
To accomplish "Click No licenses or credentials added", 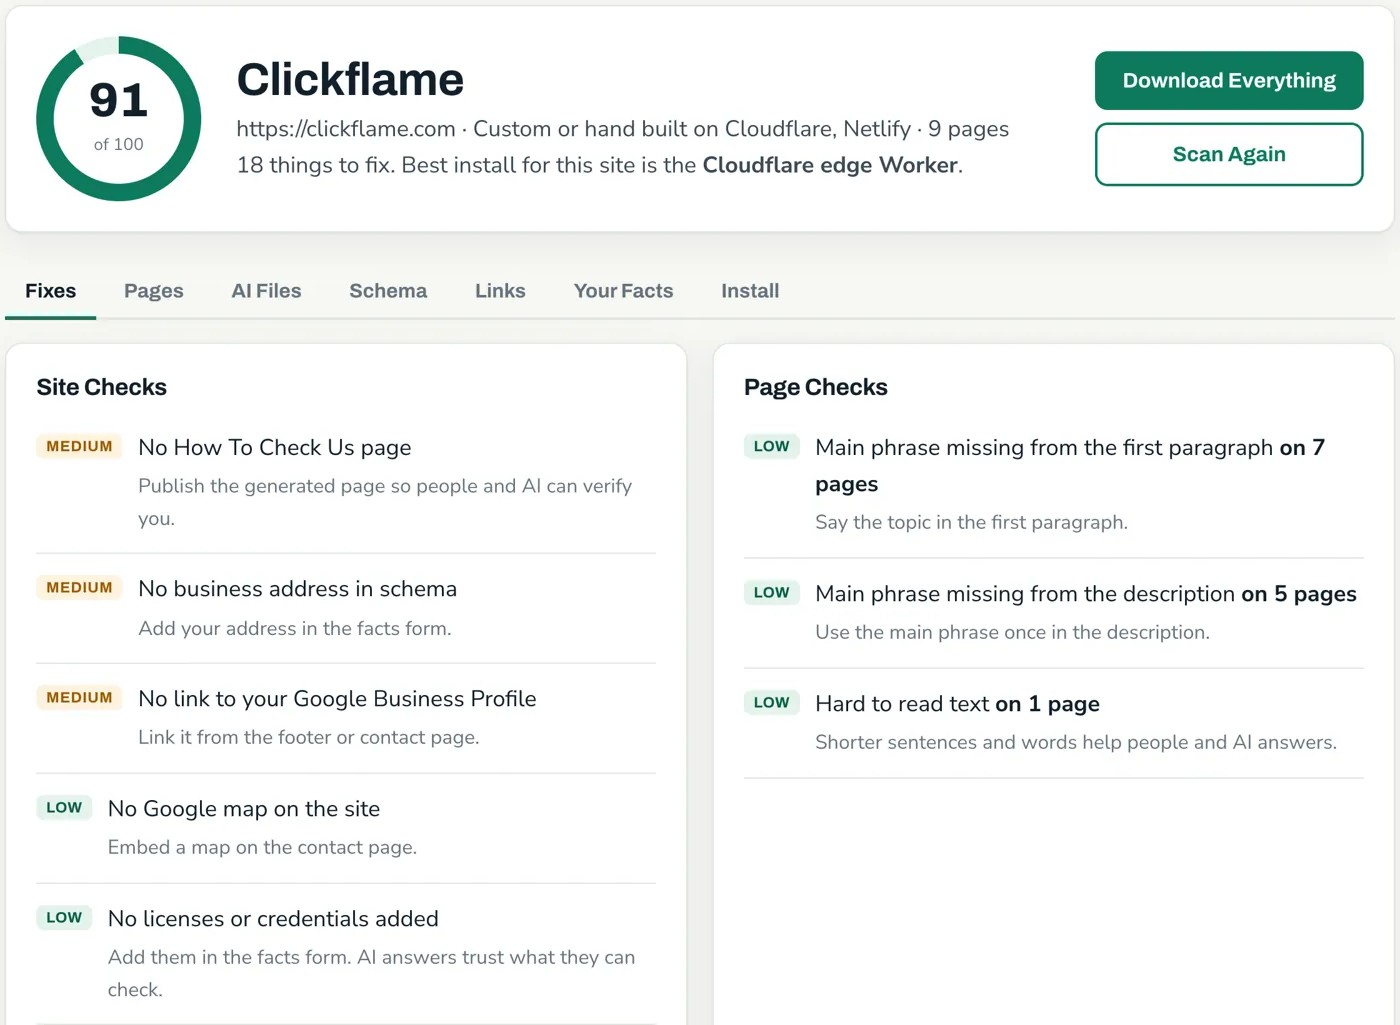I will (x=273, y=919).
